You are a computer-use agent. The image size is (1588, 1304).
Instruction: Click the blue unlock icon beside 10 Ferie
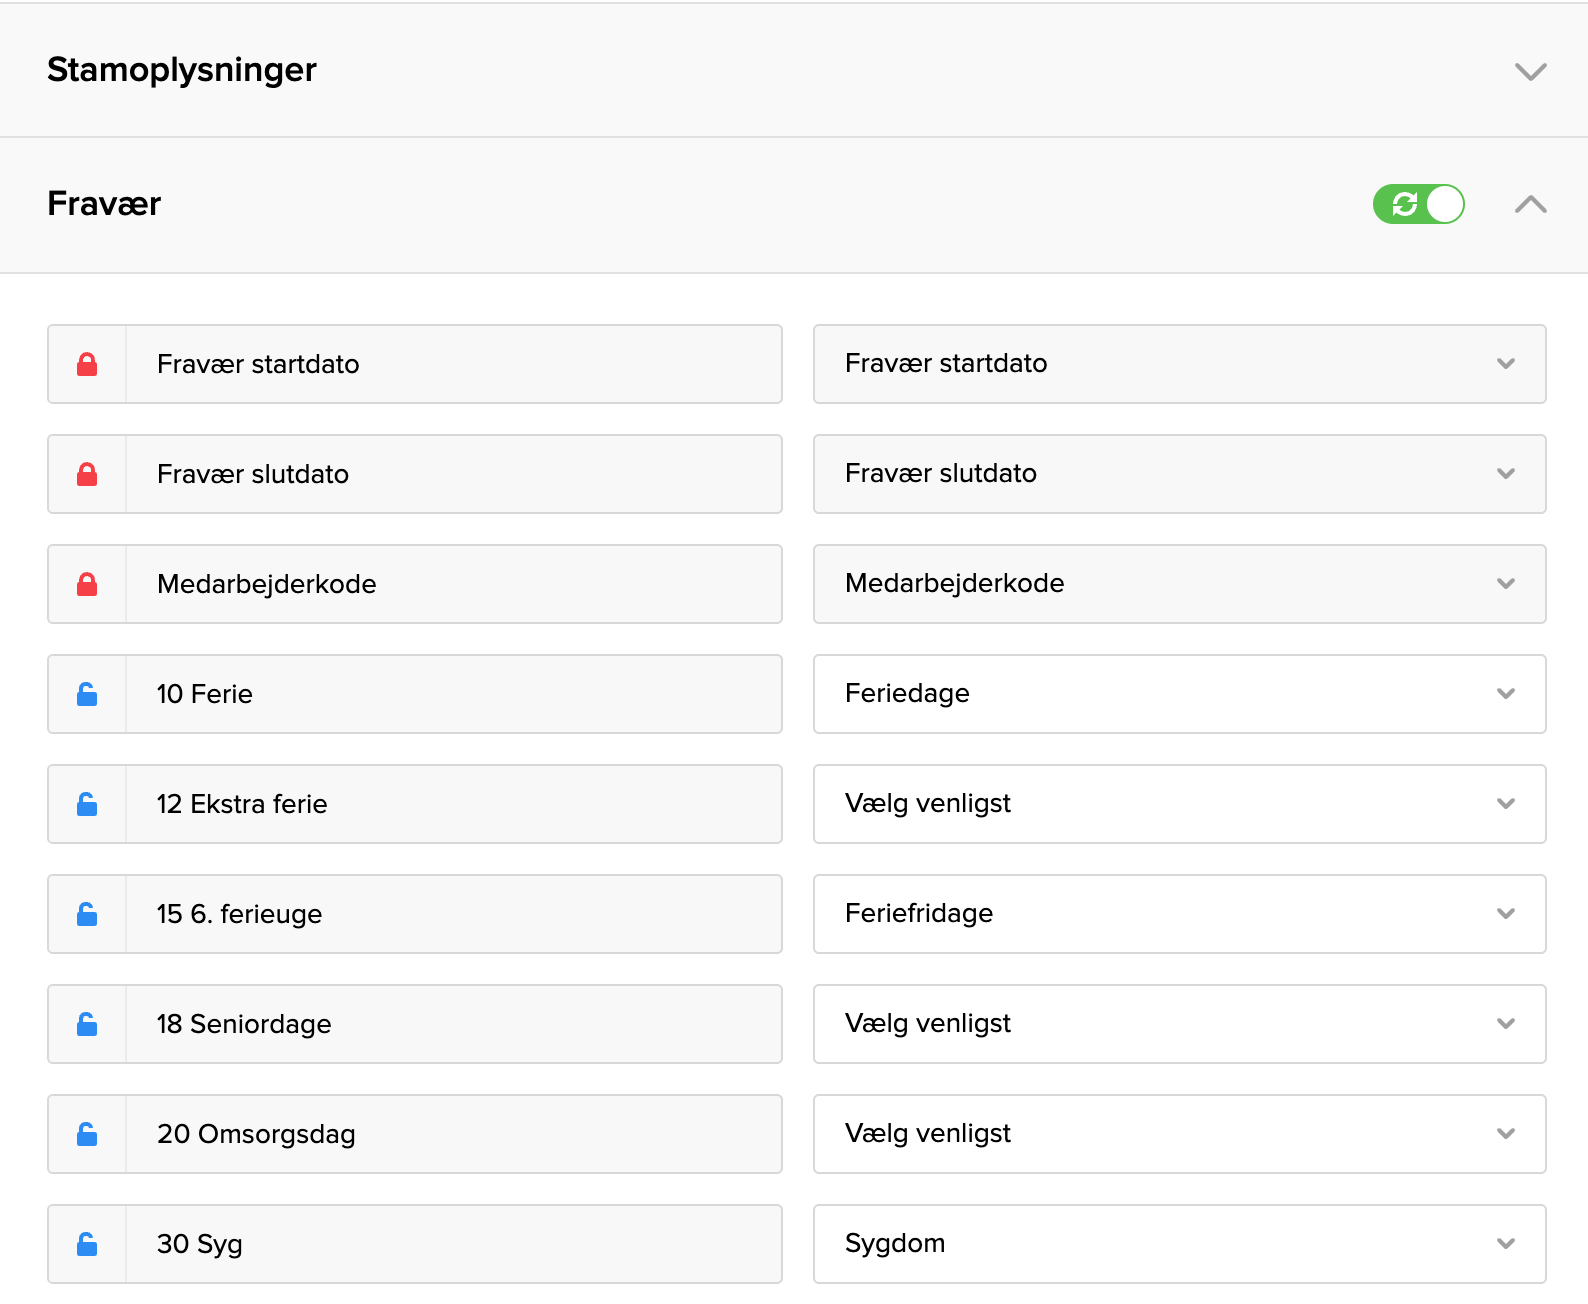click(x=87, y=694)
